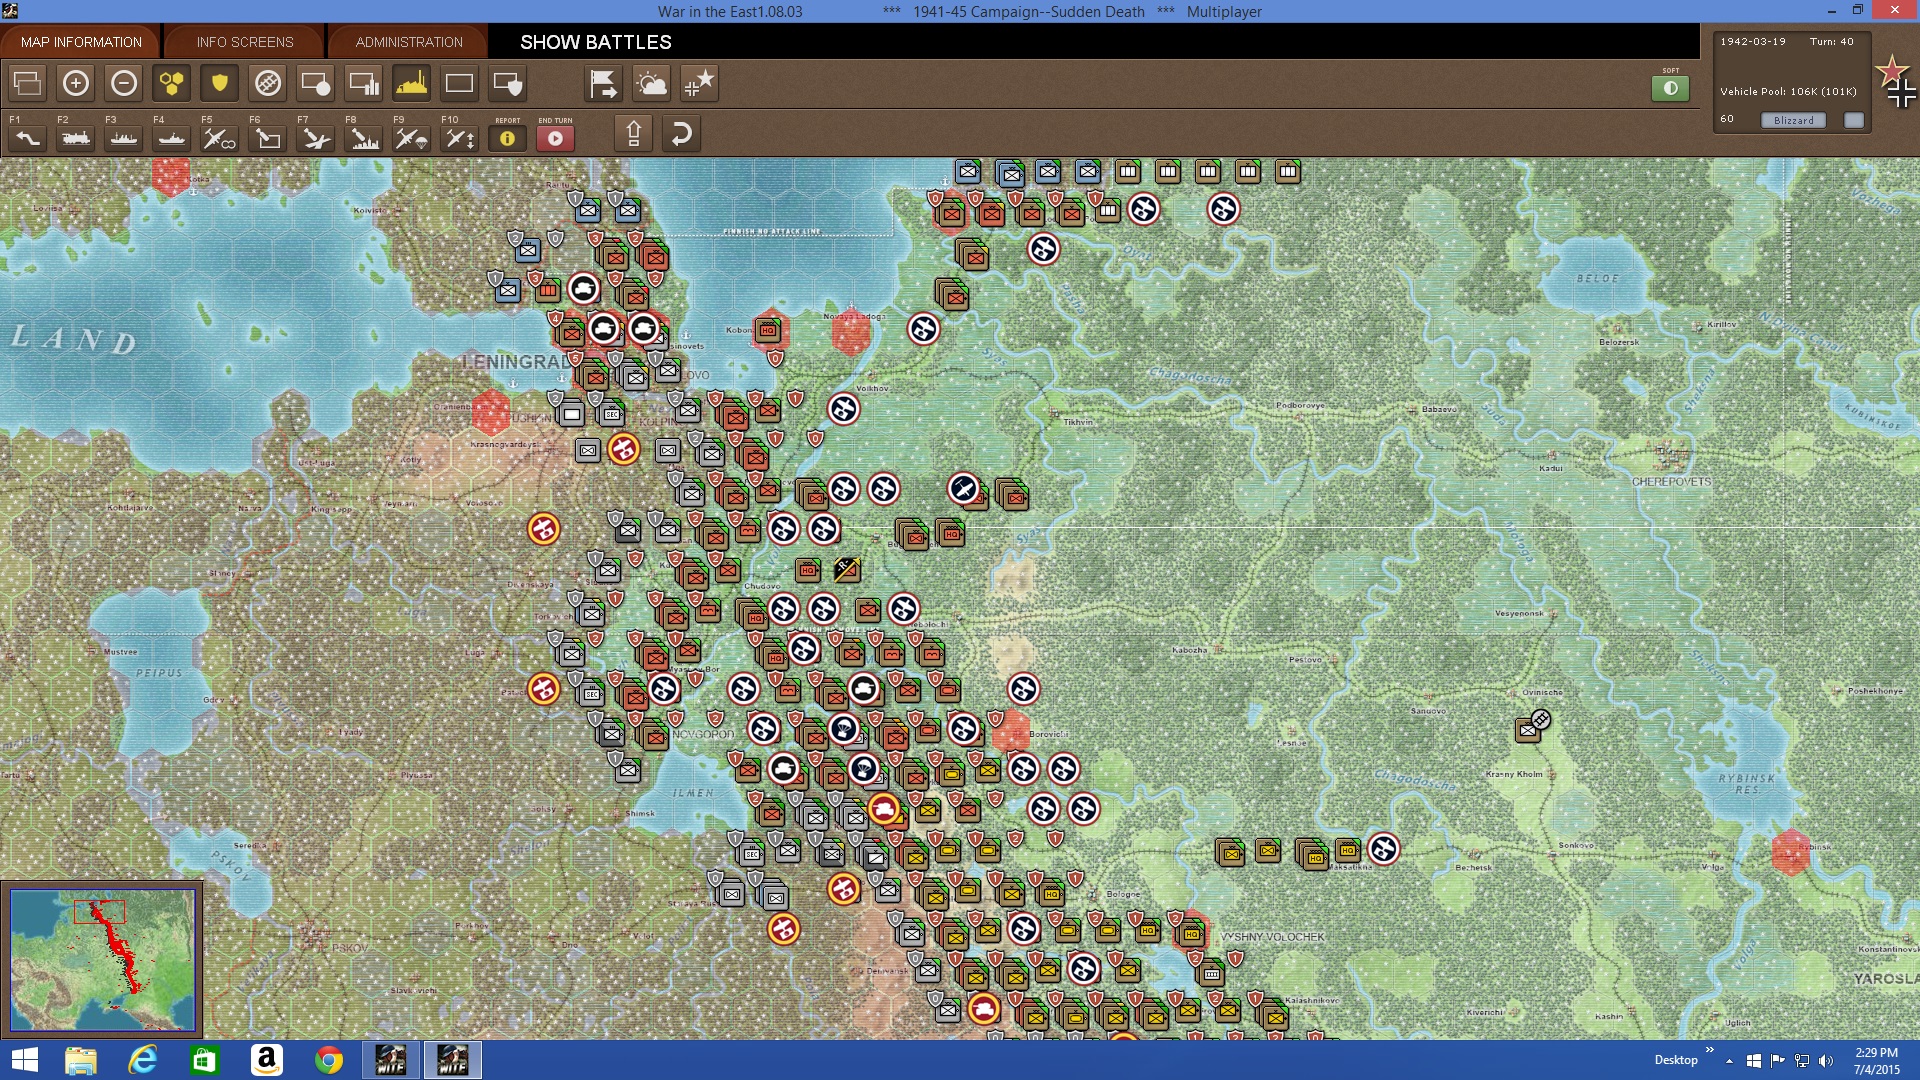1920x1080 pixels.
Task: Select F4 amphibious ship mode
Action: pyautogui.click(x=171, y=138)
